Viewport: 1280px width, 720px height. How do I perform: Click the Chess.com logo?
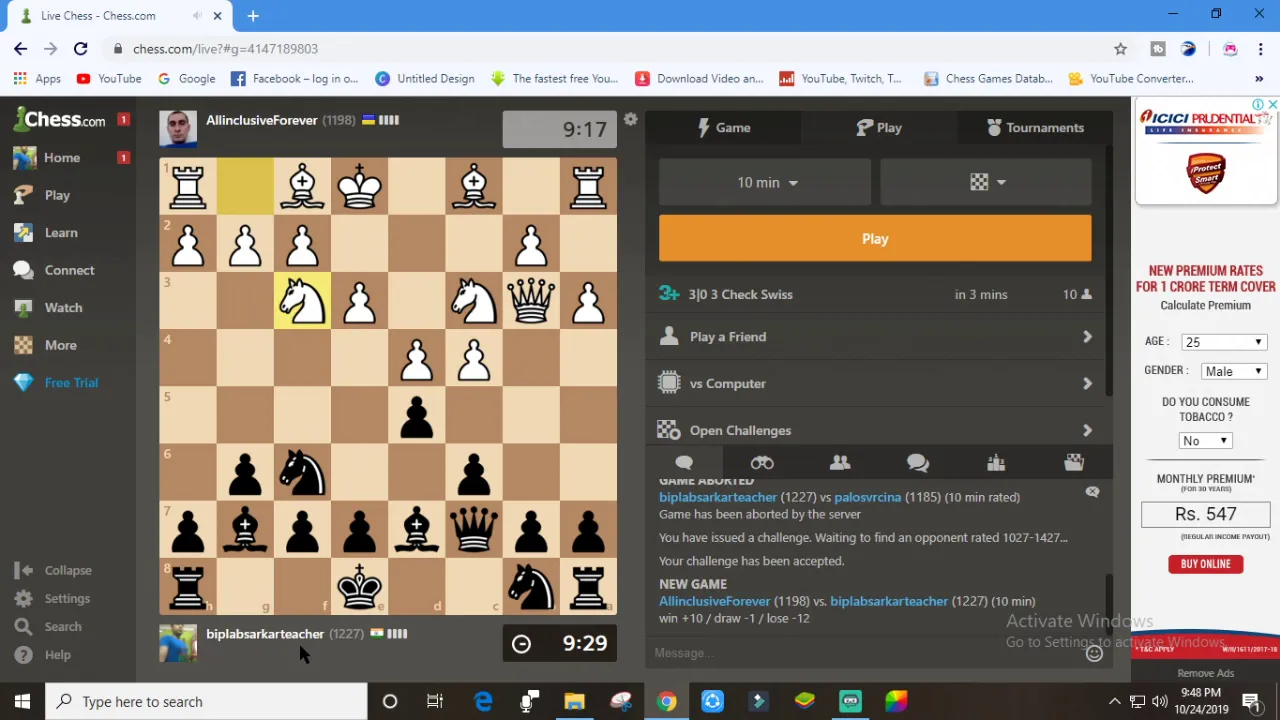(60, 120)
